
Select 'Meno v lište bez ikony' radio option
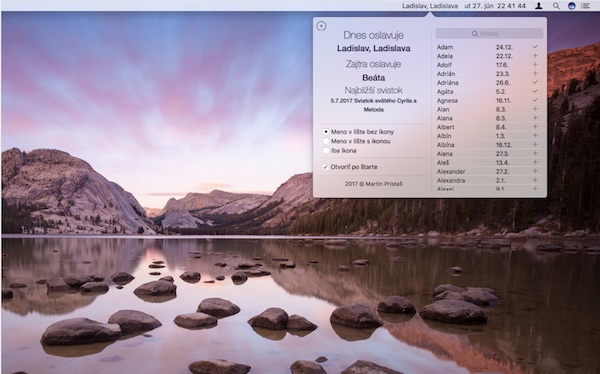326,132
